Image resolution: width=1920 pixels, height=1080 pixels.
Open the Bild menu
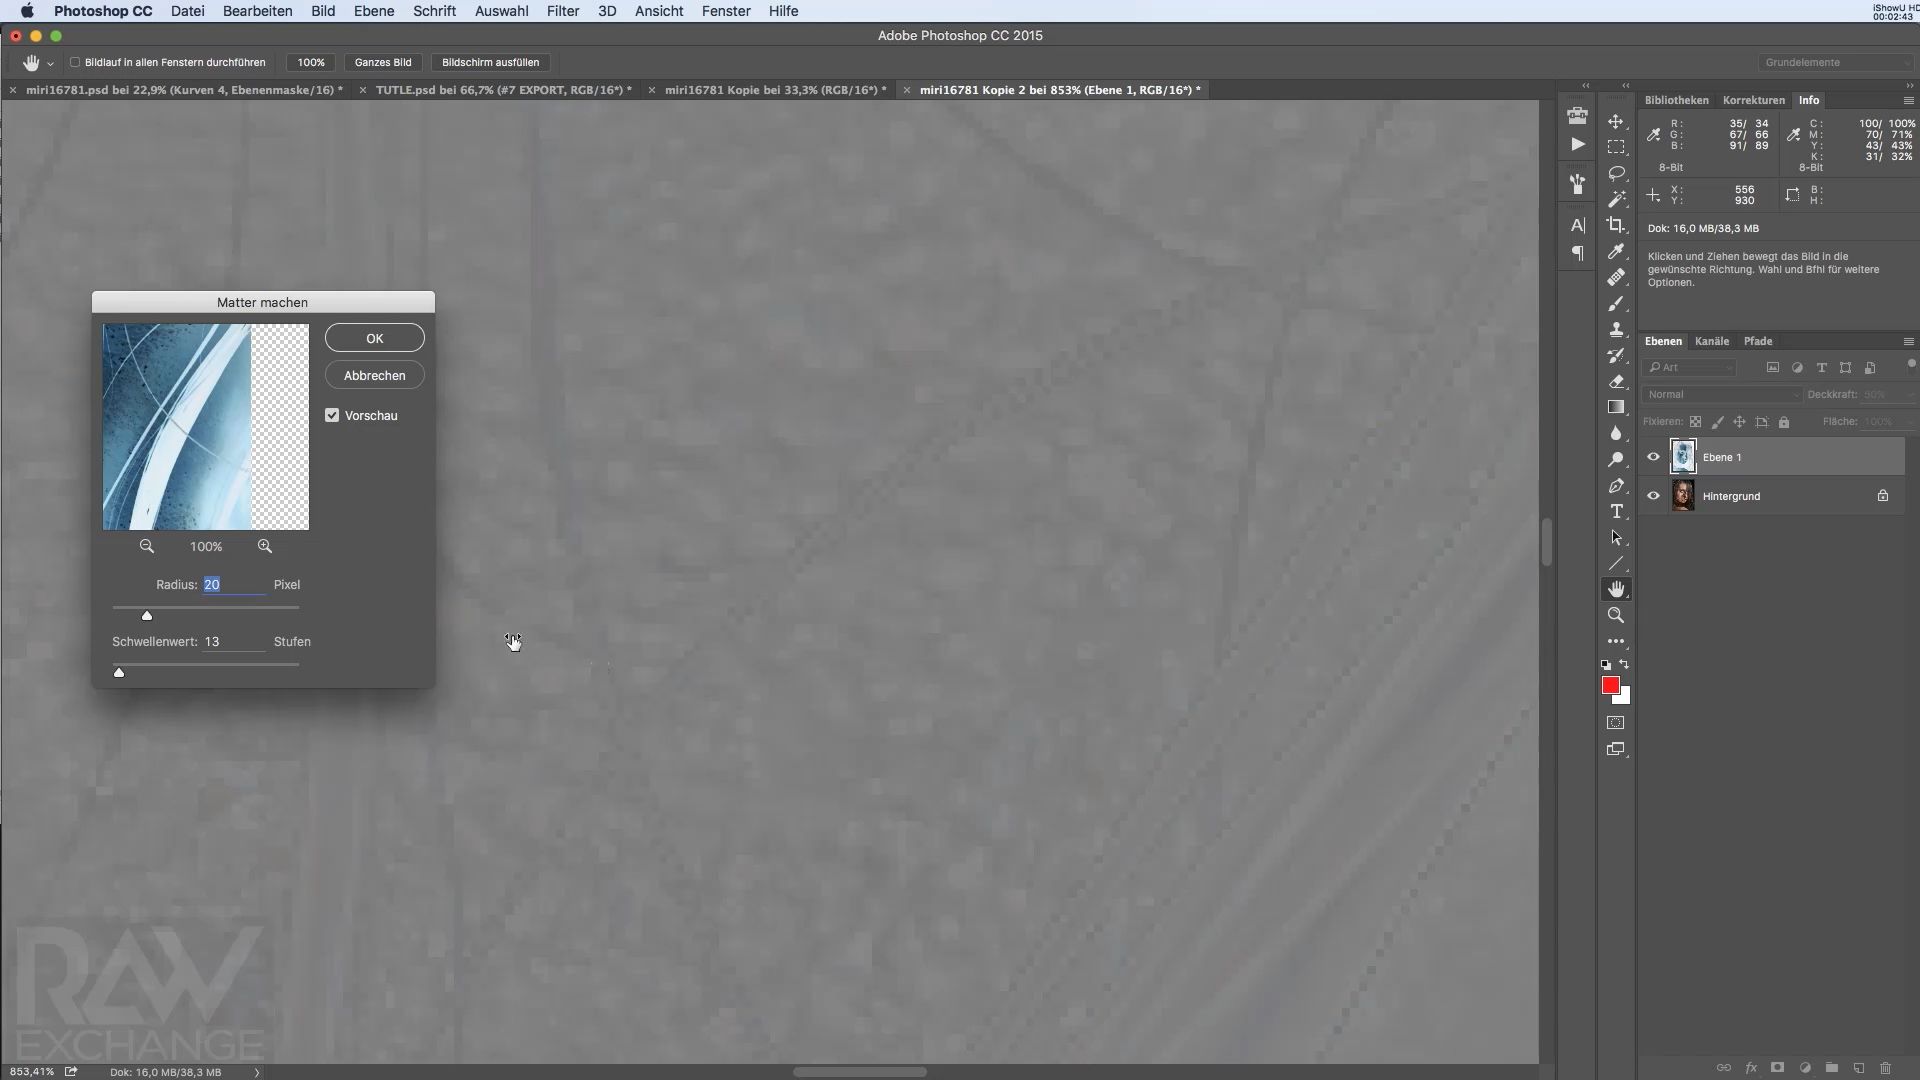[322, 11]
